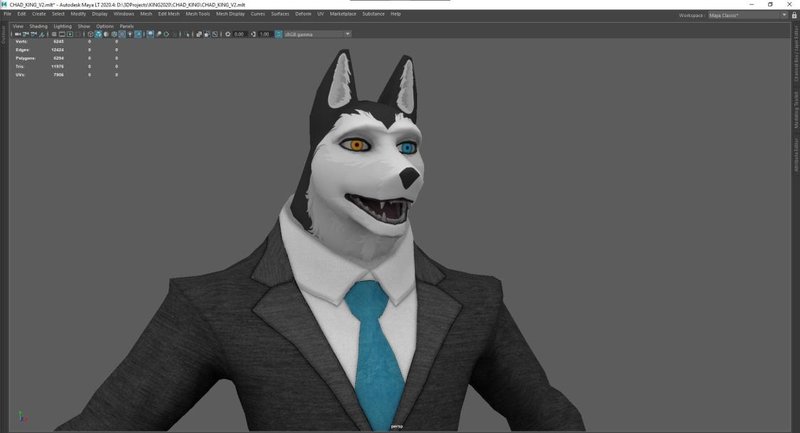Open the Create menu
Screen dimensions: 800x433
tap(39, 14)
